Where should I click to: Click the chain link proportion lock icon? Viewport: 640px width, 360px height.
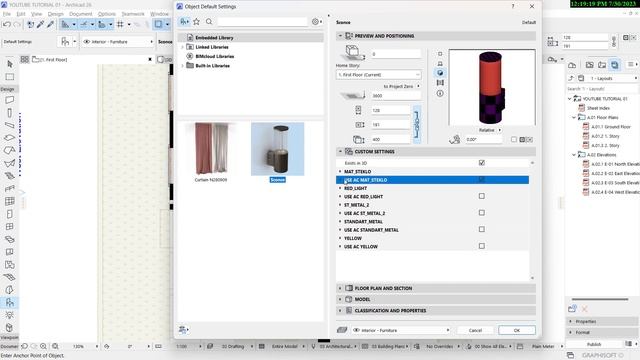click(x=417, y=124)
